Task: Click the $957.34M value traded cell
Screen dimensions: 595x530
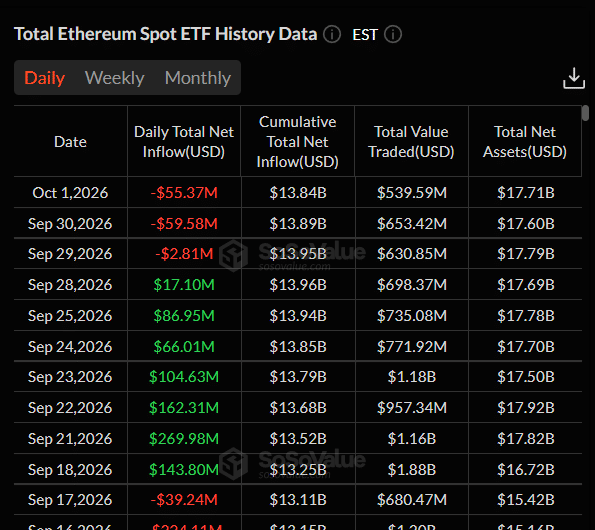Action: pyautogui.click(x=412, y=407)
